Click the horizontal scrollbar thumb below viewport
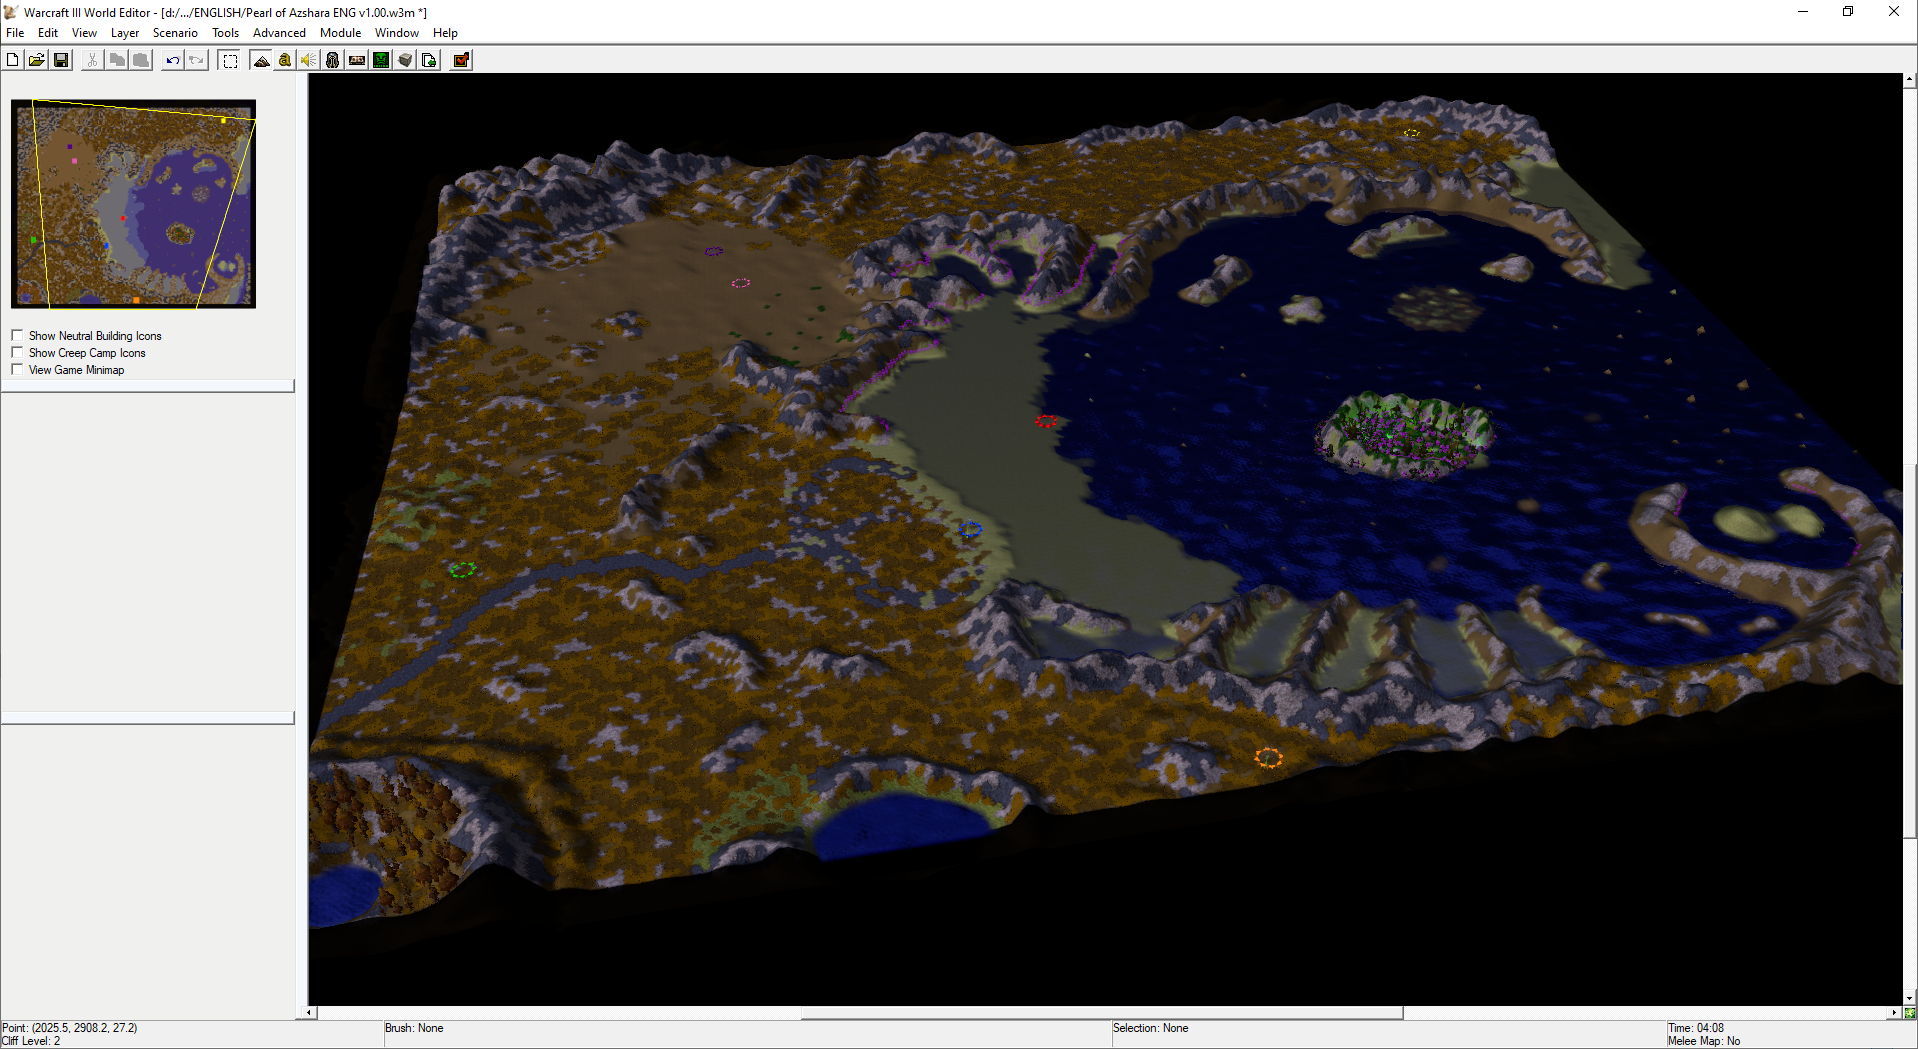1918x1049 pixels. point(1102,1013)
